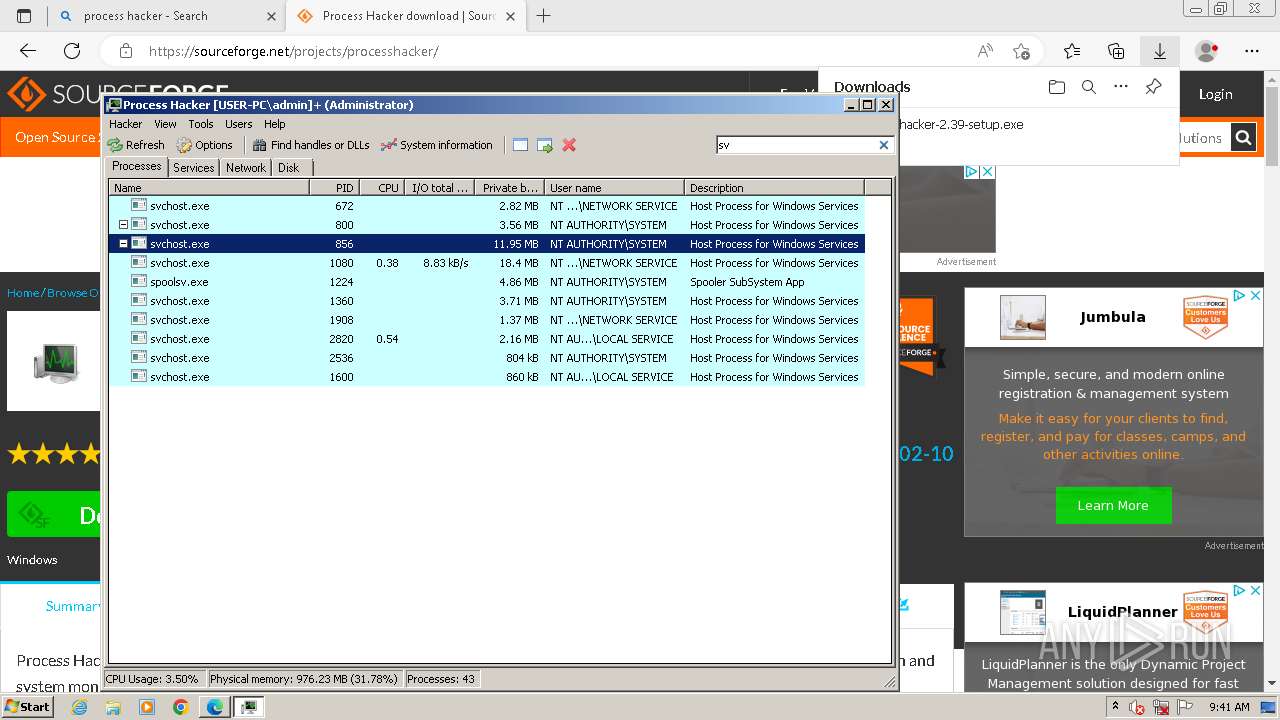1280x720 pixels.
Task: Select svchost.exe with PID 1080
Action: [x=487, y=263]
